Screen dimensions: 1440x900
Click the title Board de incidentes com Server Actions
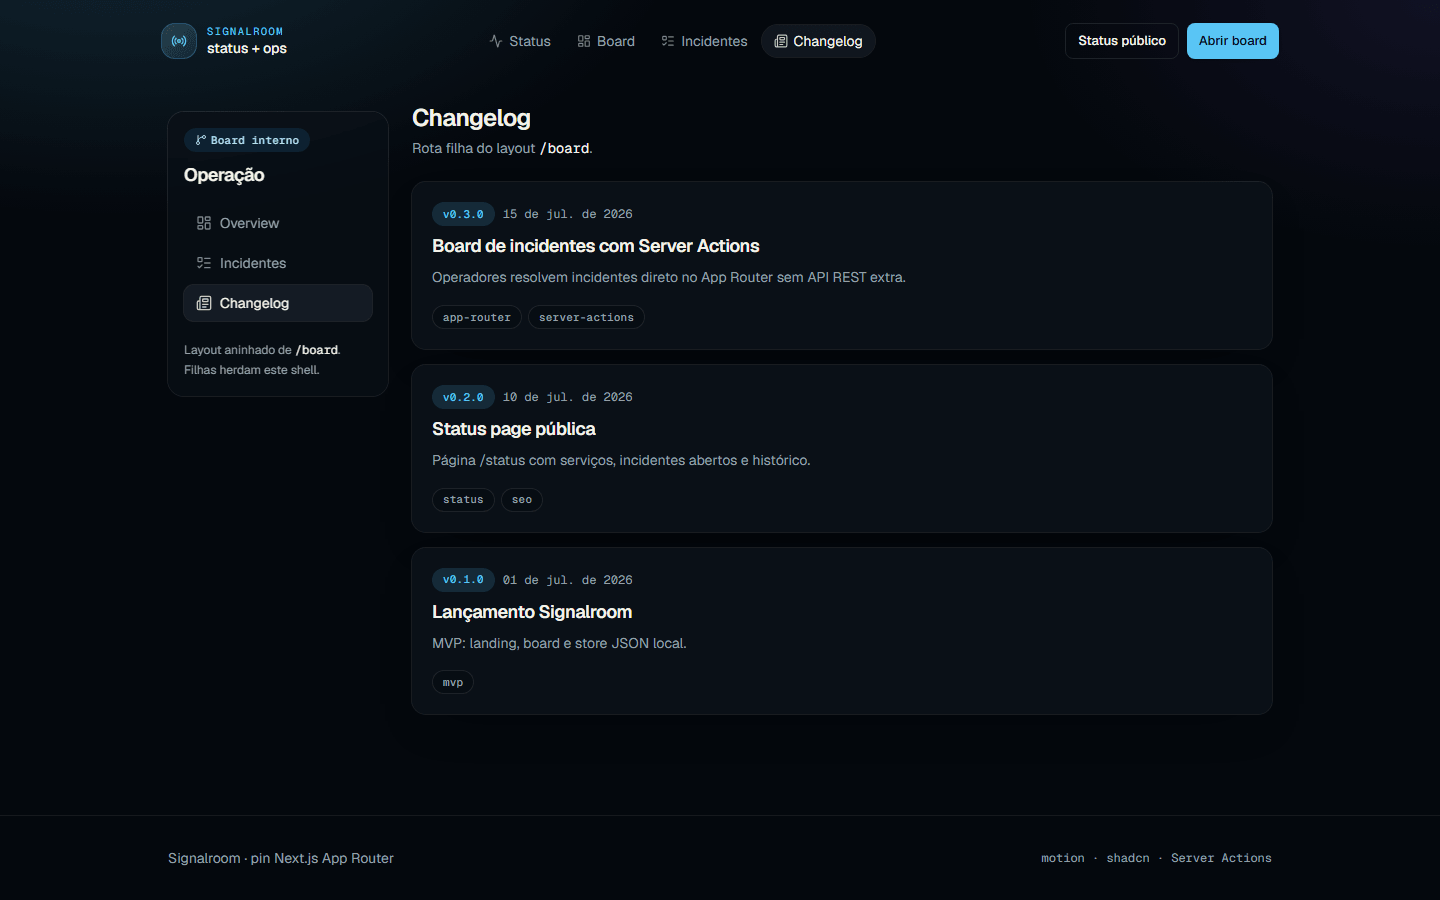pyautogui.click(x=596, y=246)
